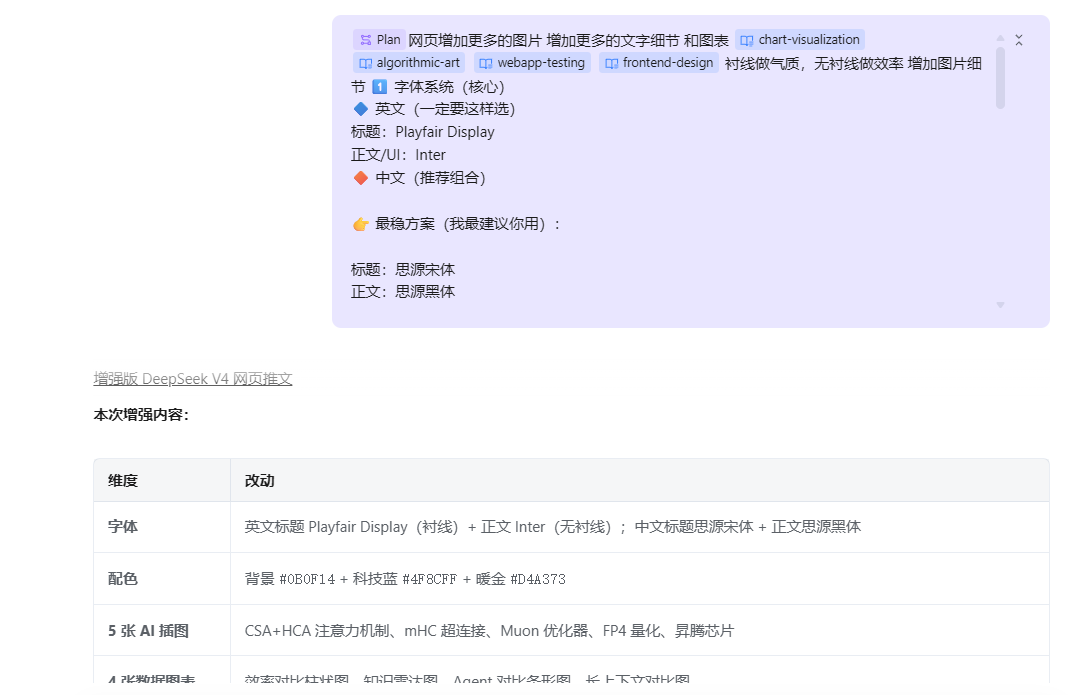The width and height of the screenshot is (1079, 695).
Task: Click the chart-visualization skill tag
Action: pos(800,40)
